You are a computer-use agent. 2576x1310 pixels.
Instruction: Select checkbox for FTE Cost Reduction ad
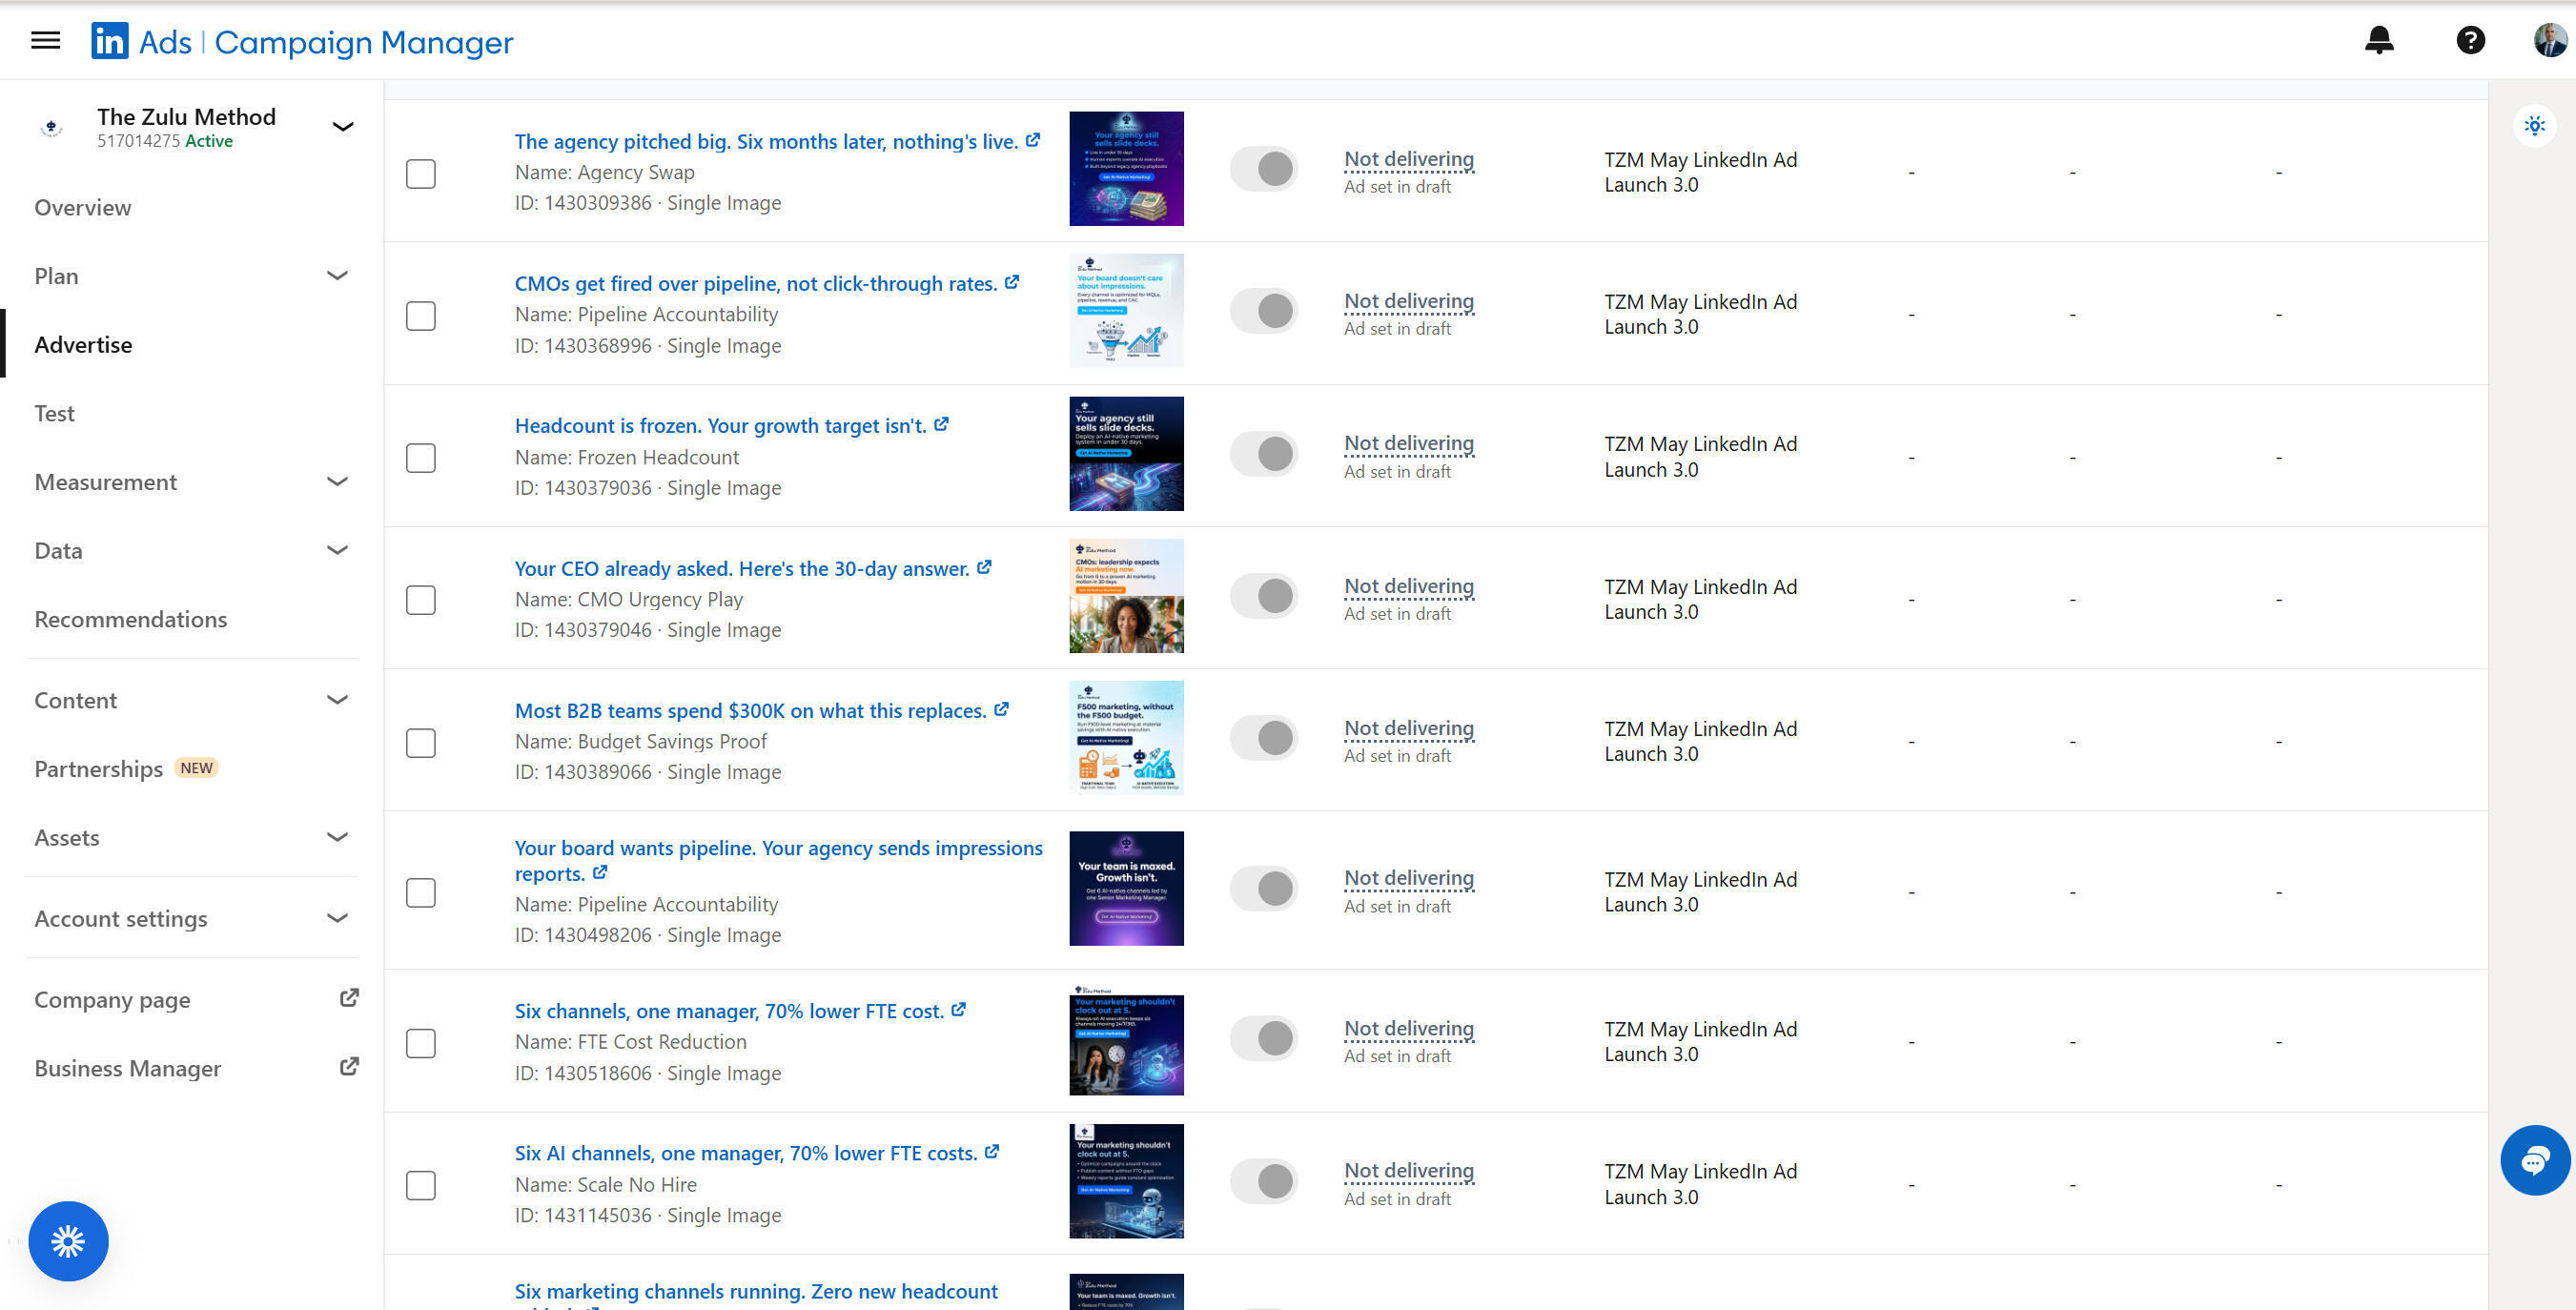coord(421,1043)
